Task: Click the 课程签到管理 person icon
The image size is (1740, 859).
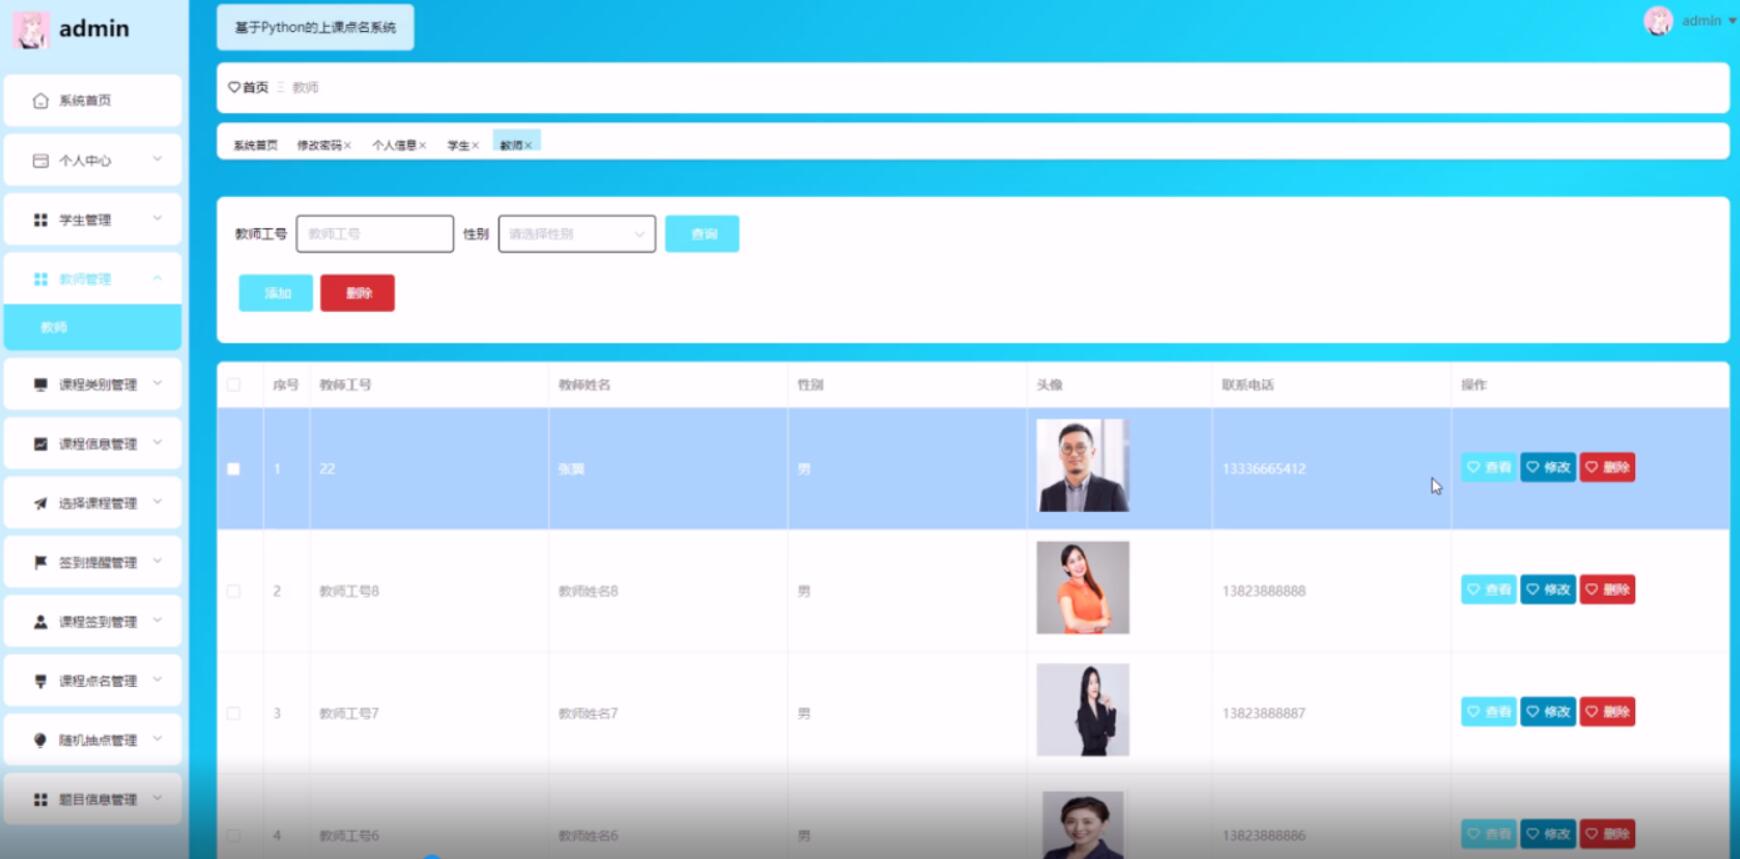Action: (40, 622)
